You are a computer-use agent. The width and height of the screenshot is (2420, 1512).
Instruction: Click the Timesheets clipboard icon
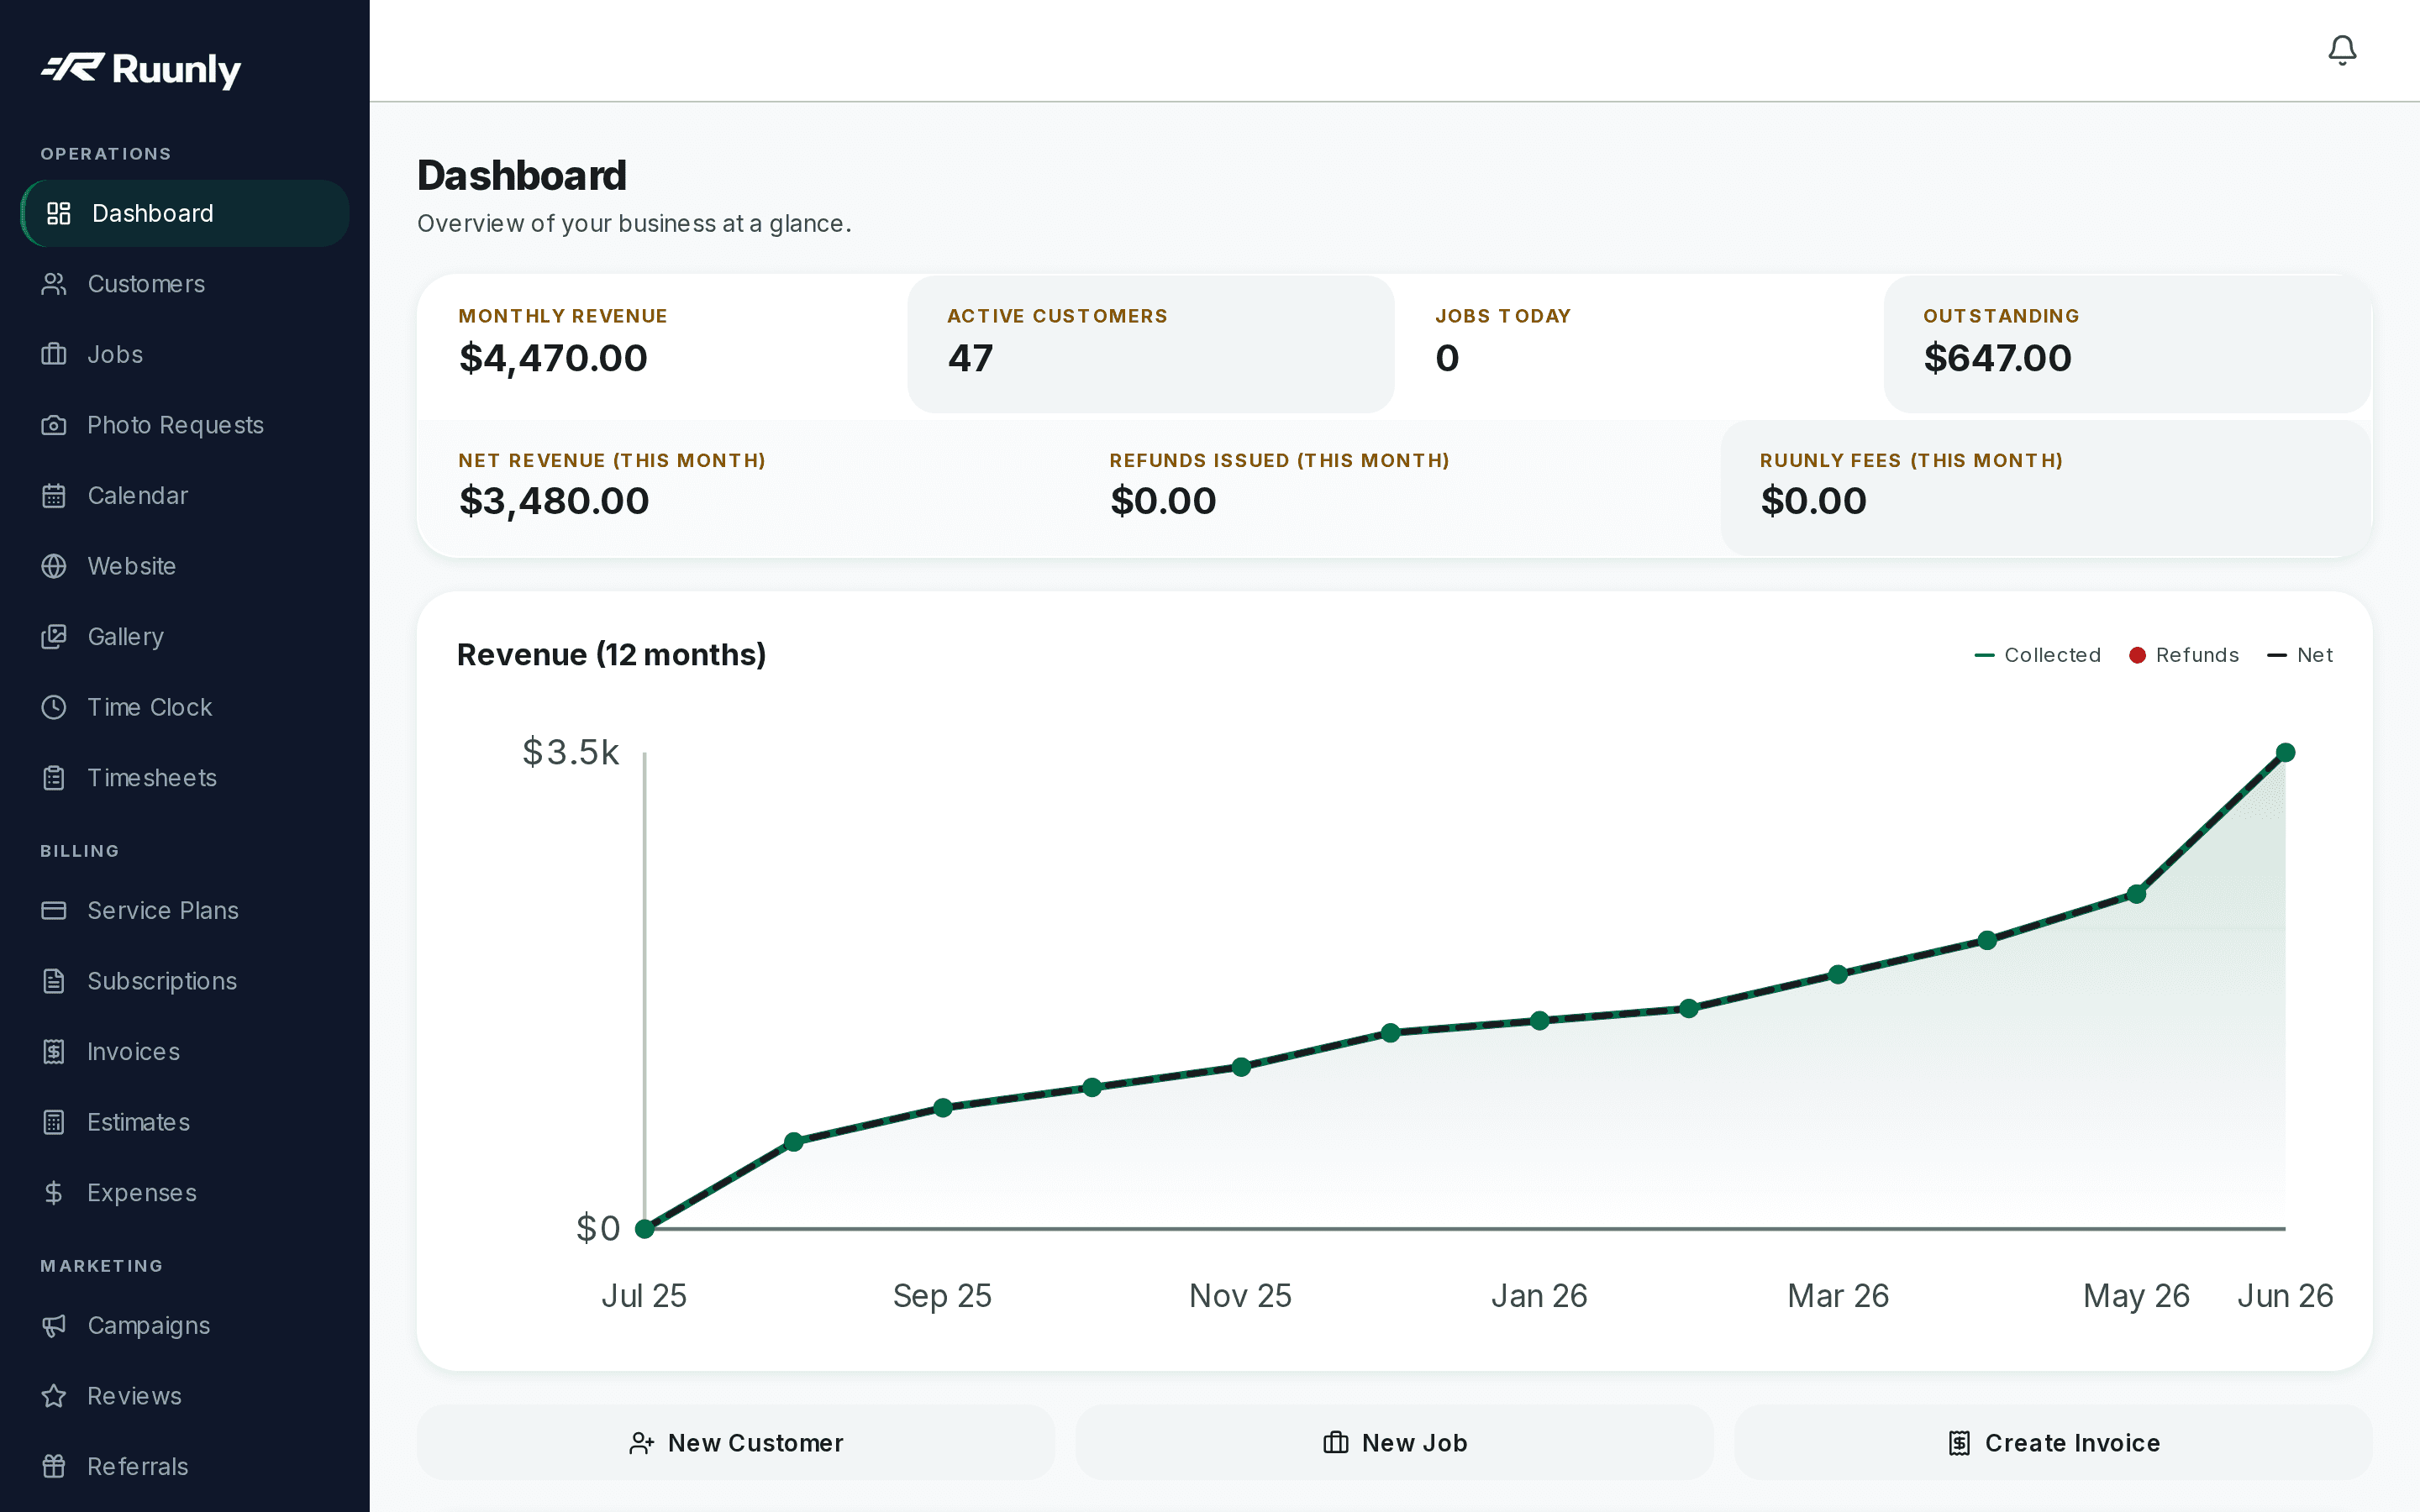pyautogui.click(x=54, y=777)
